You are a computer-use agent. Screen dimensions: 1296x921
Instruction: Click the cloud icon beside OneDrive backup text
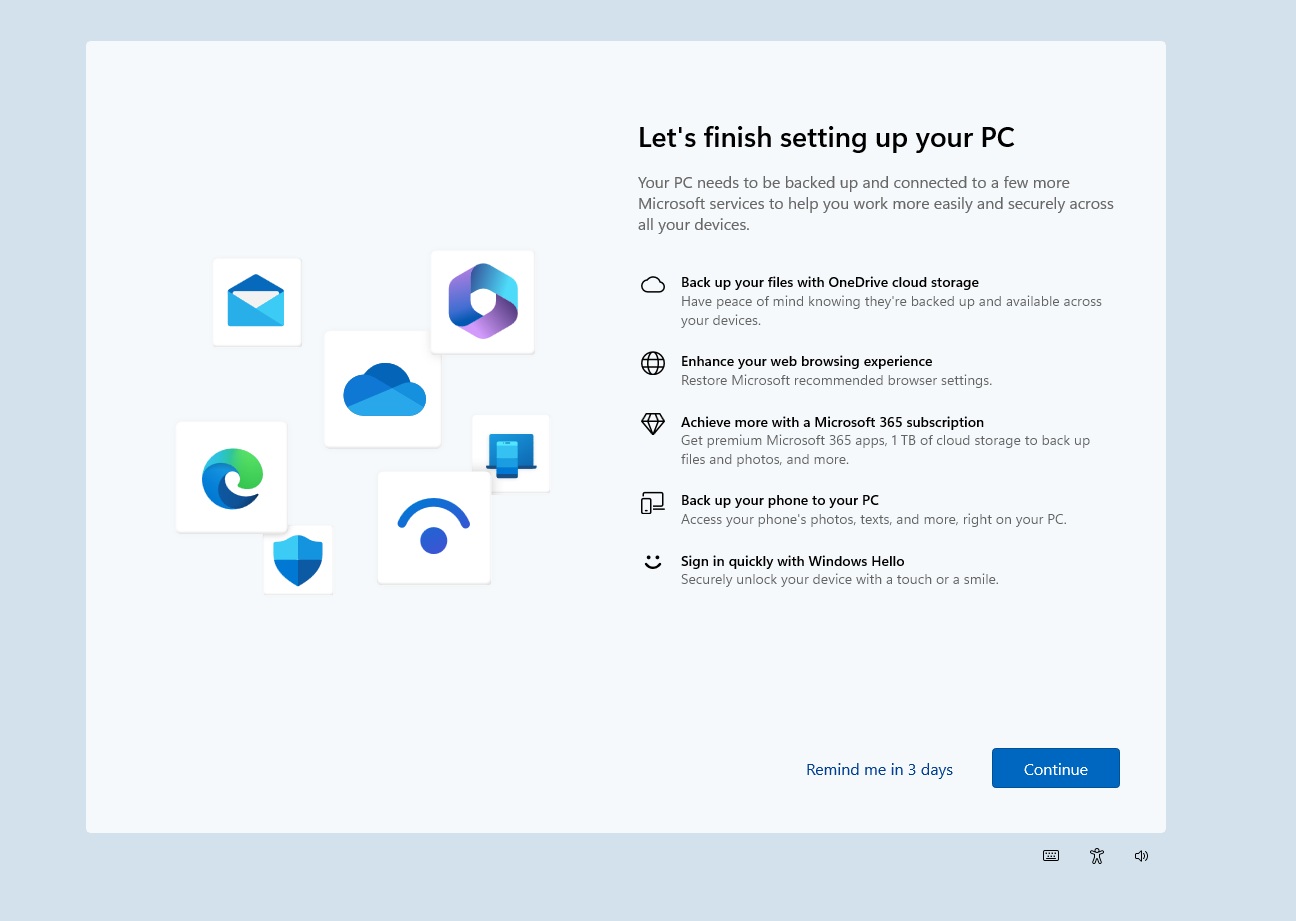[653, 285]
